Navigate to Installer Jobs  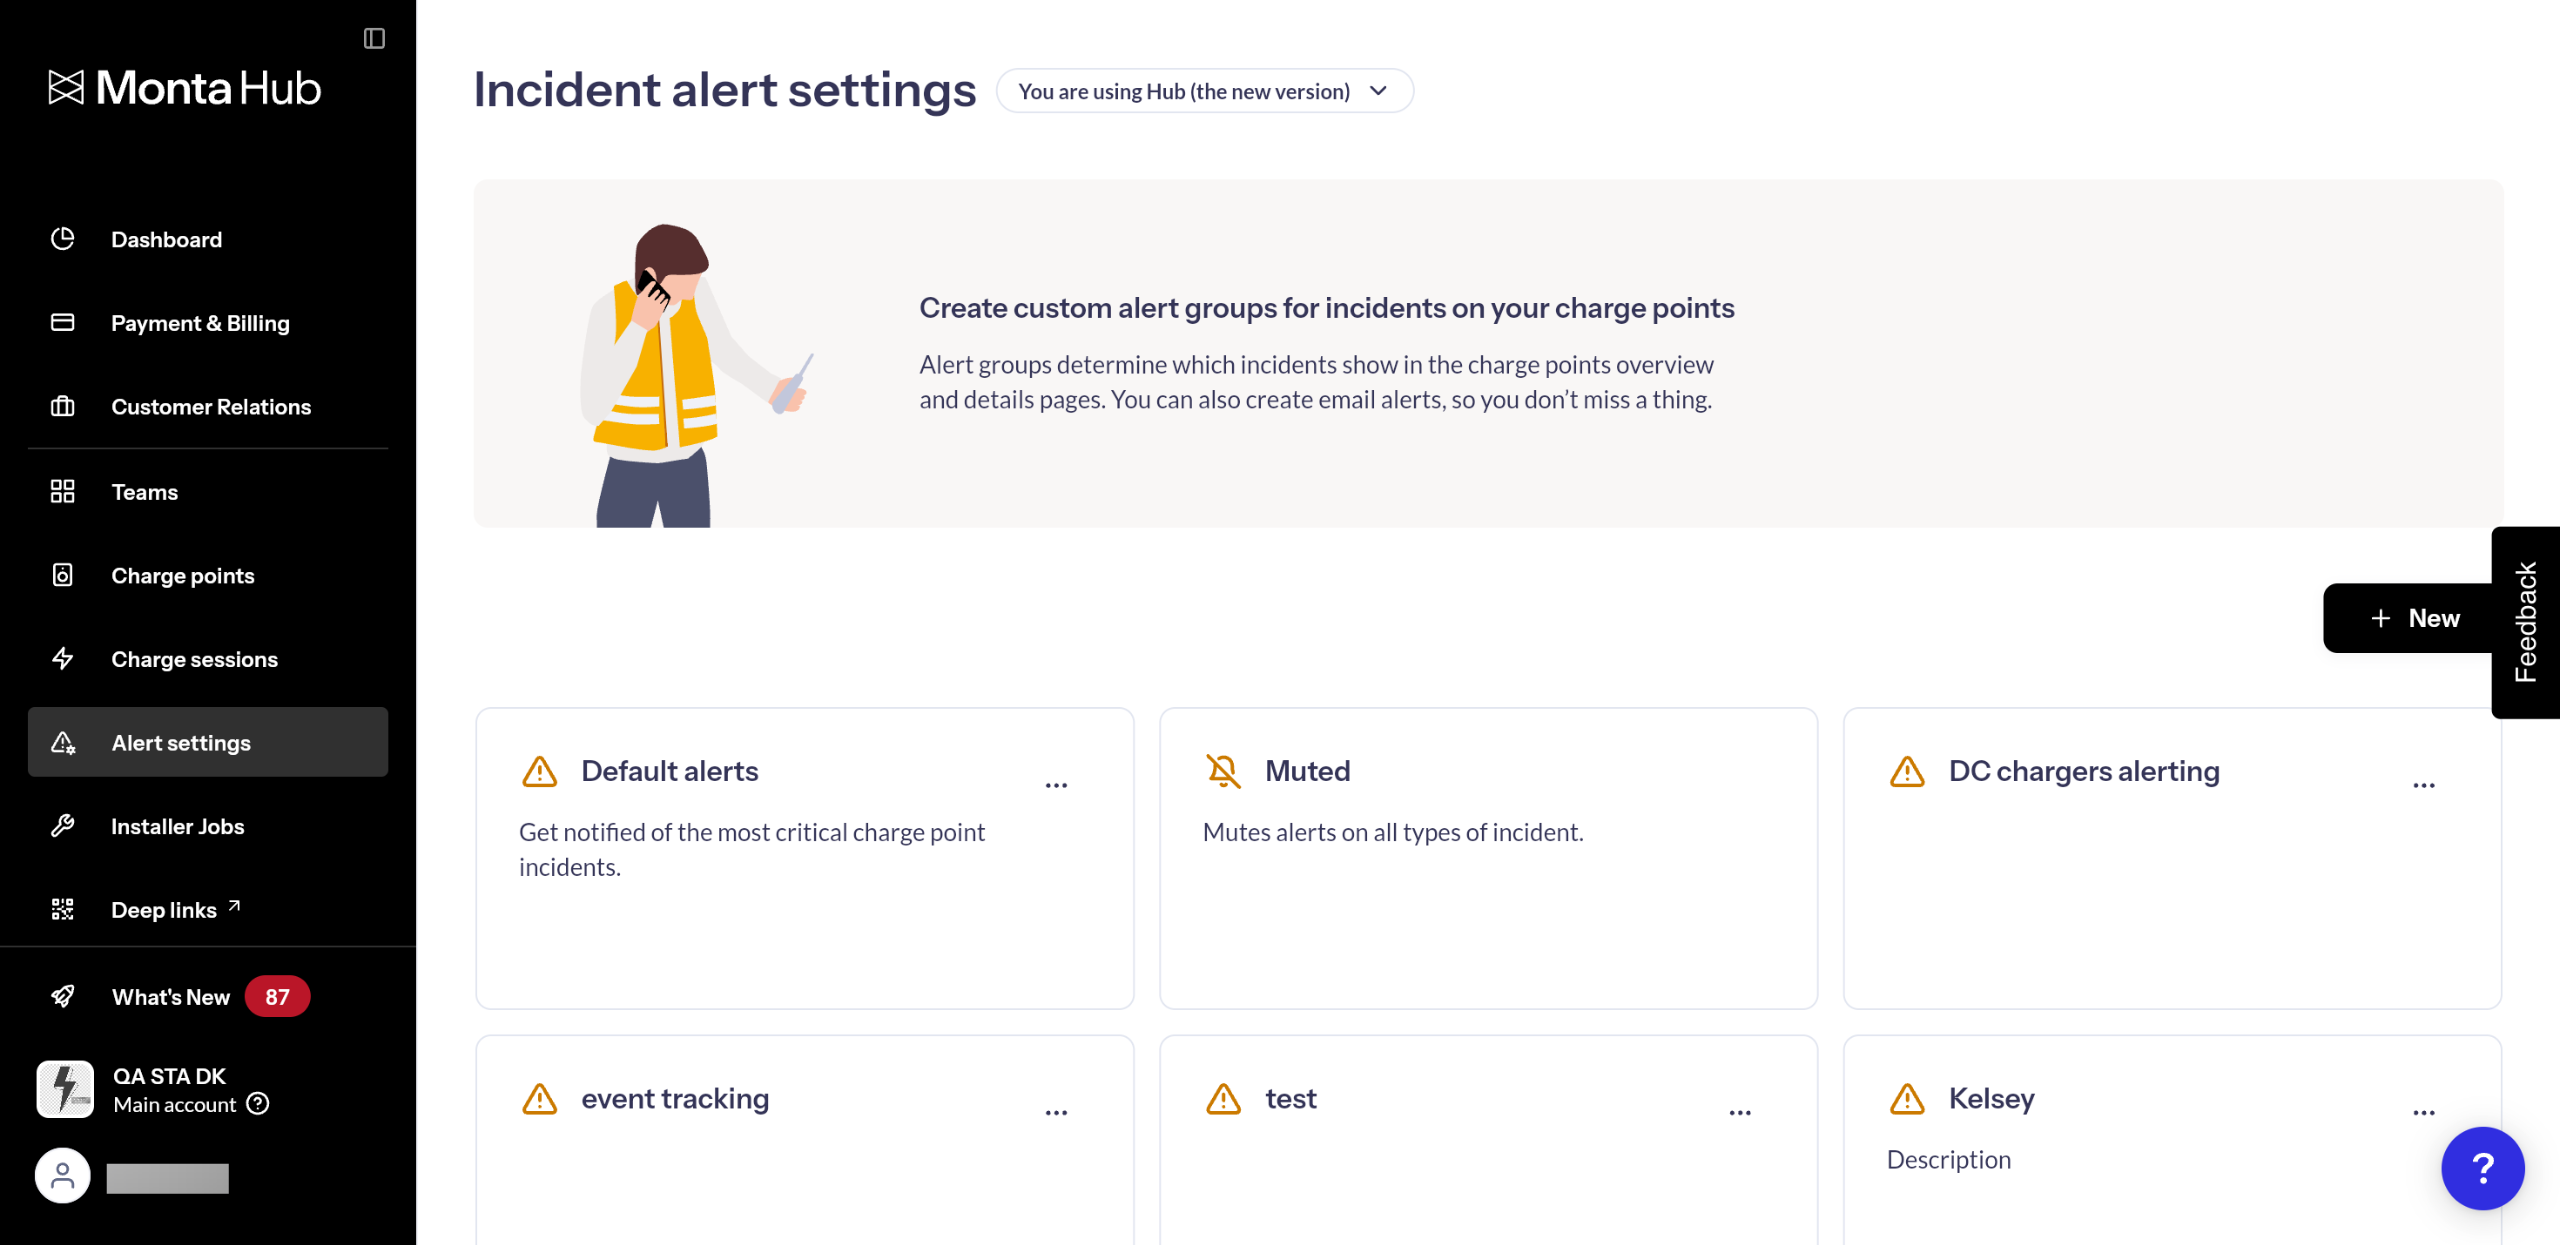[177, 827]
